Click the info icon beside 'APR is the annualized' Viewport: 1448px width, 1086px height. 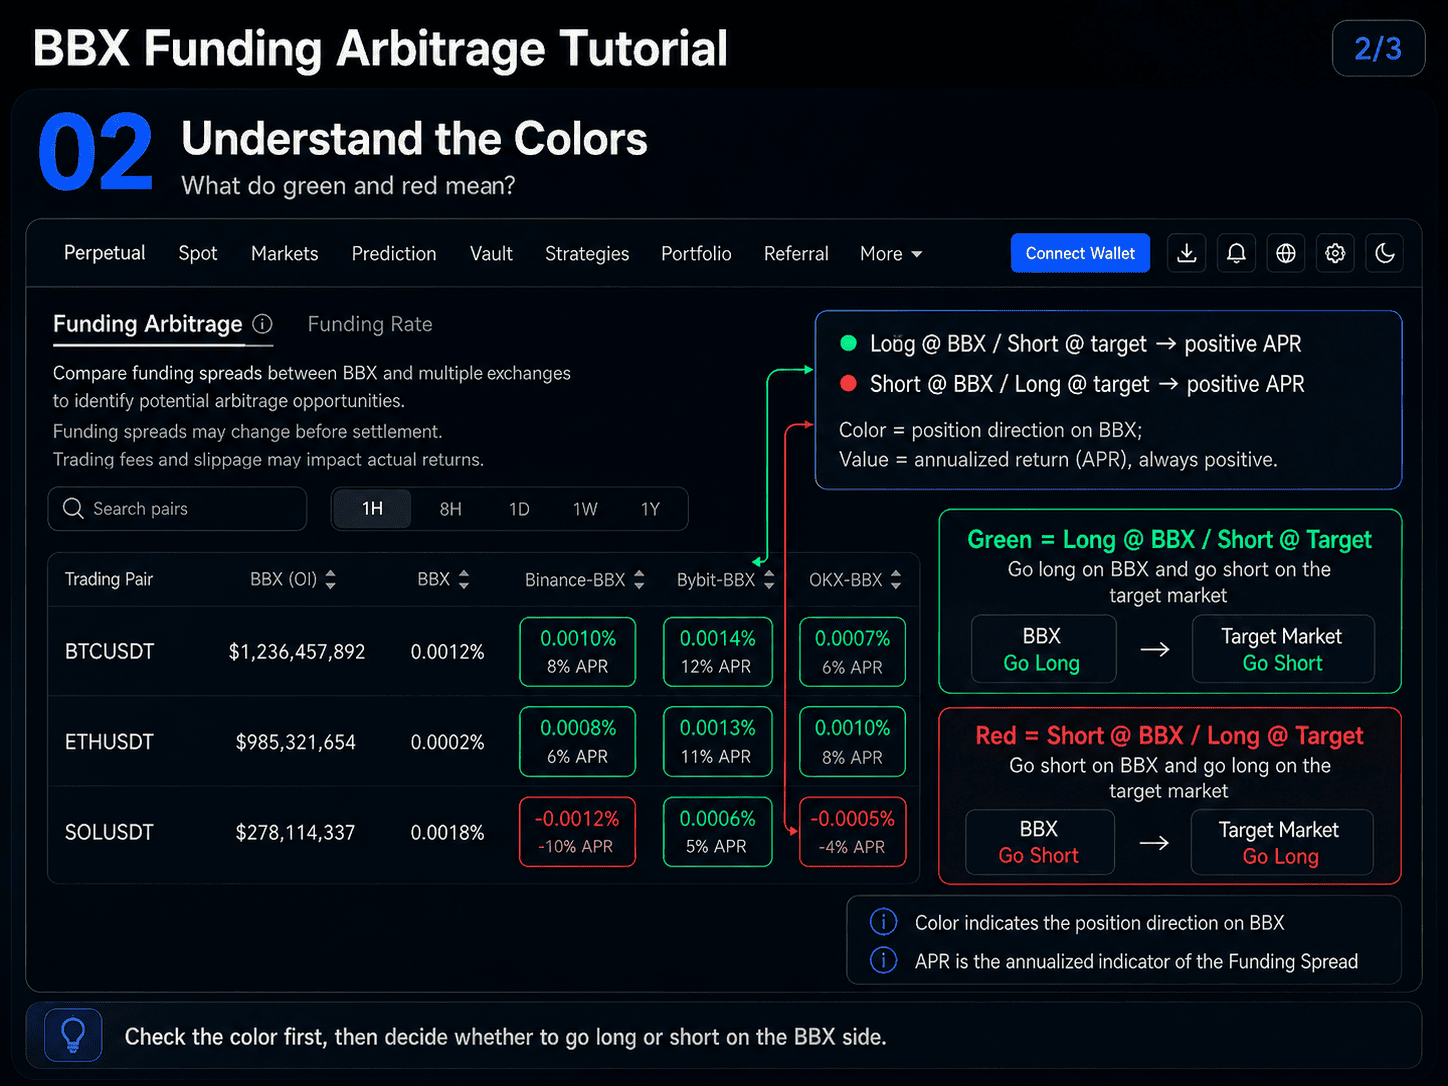coord(883,960)
